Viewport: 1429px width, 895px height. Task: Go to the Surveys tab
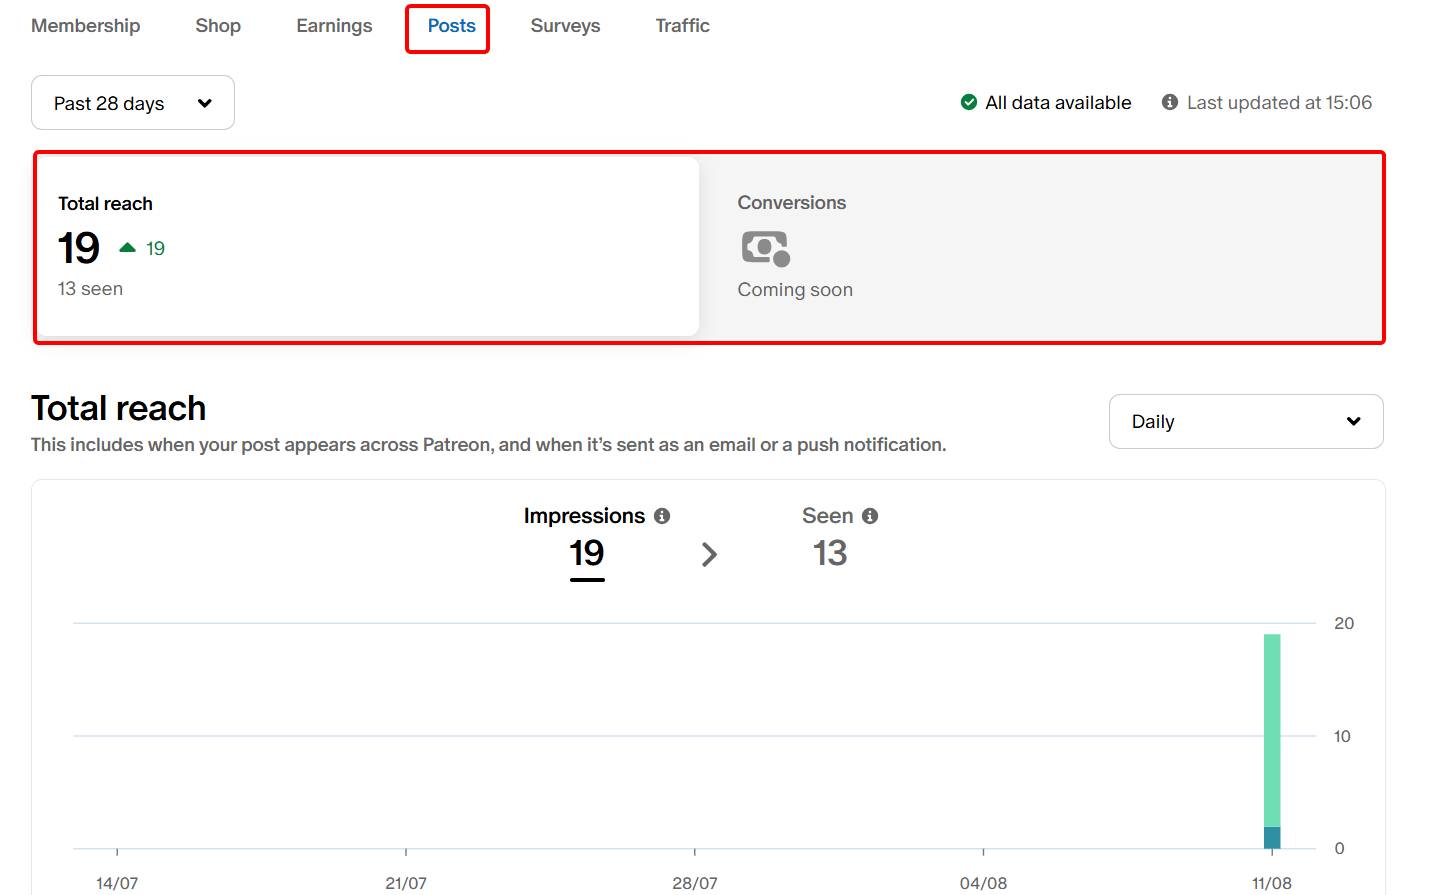[565, 26]
